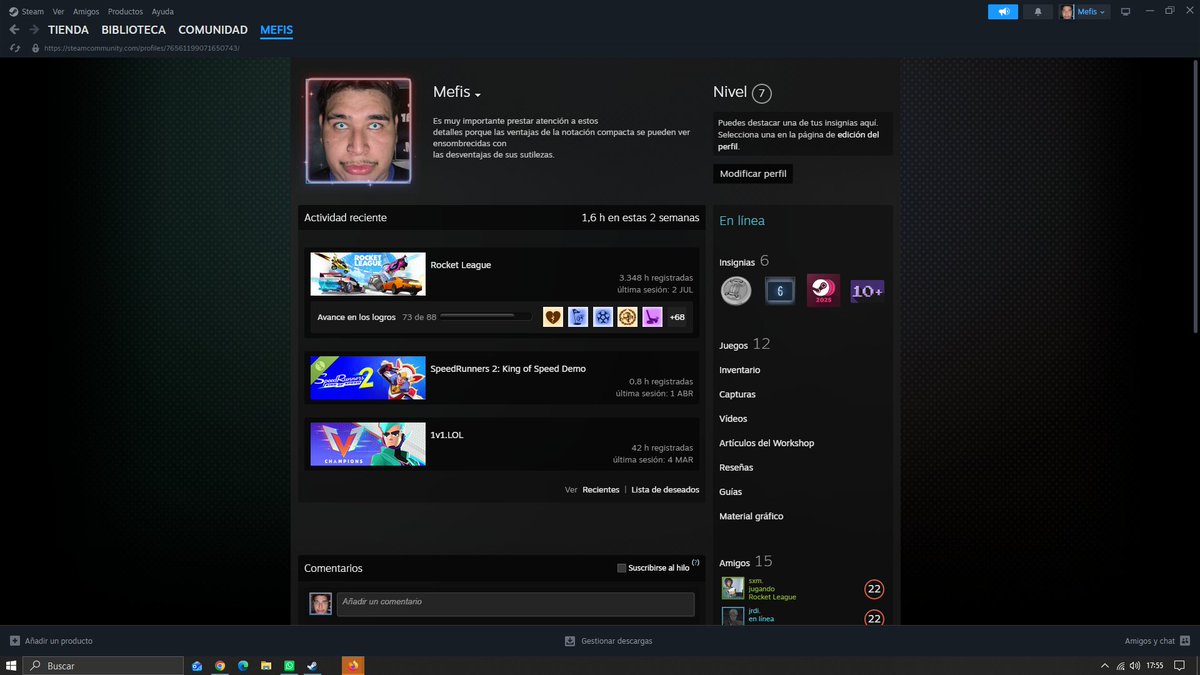
Task: Click the +68 more achievements counter
Action: 677,317
